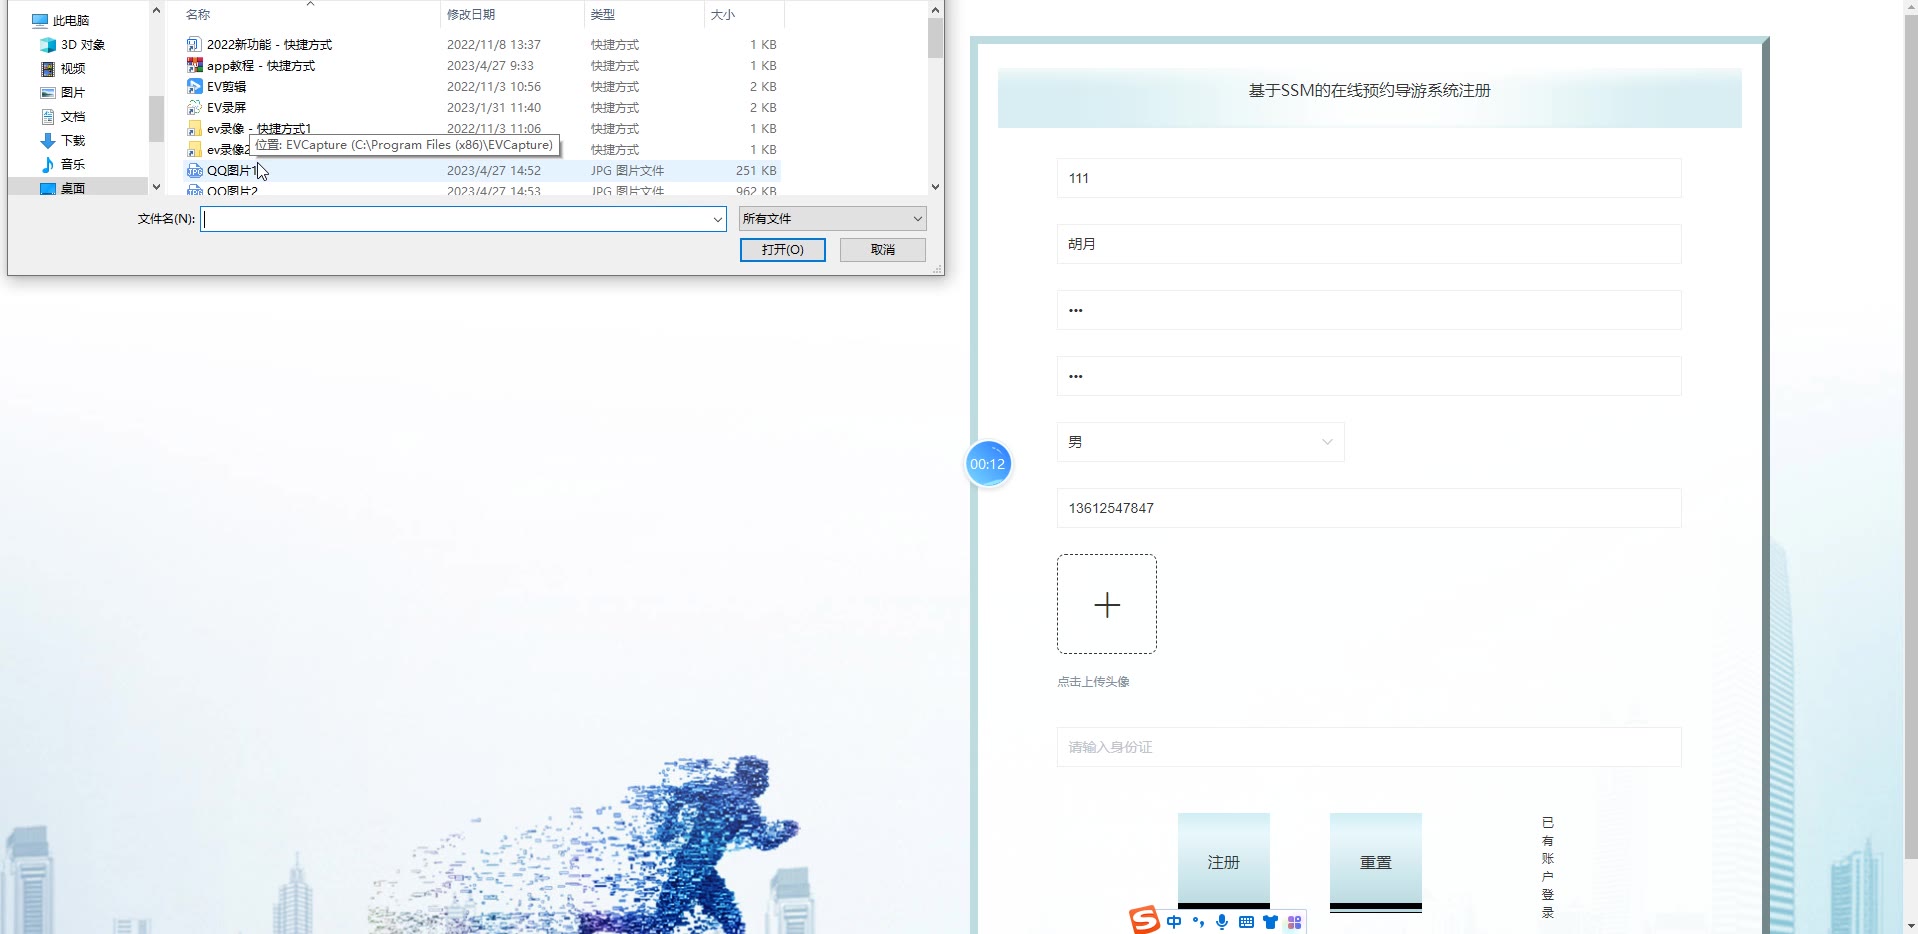Click the file list vertical scrollbar down arrow

pos(935,186)
